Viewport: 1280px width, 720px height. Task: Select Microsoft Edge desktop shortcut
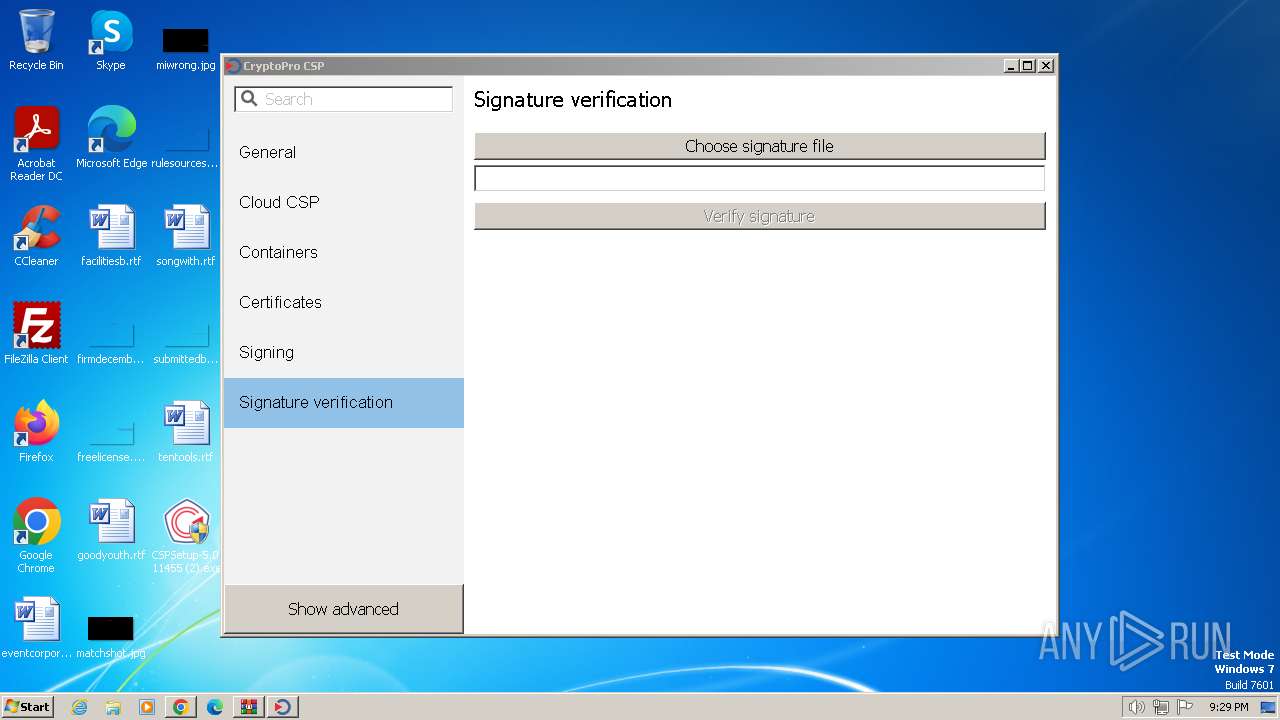(x=111, y=138)
